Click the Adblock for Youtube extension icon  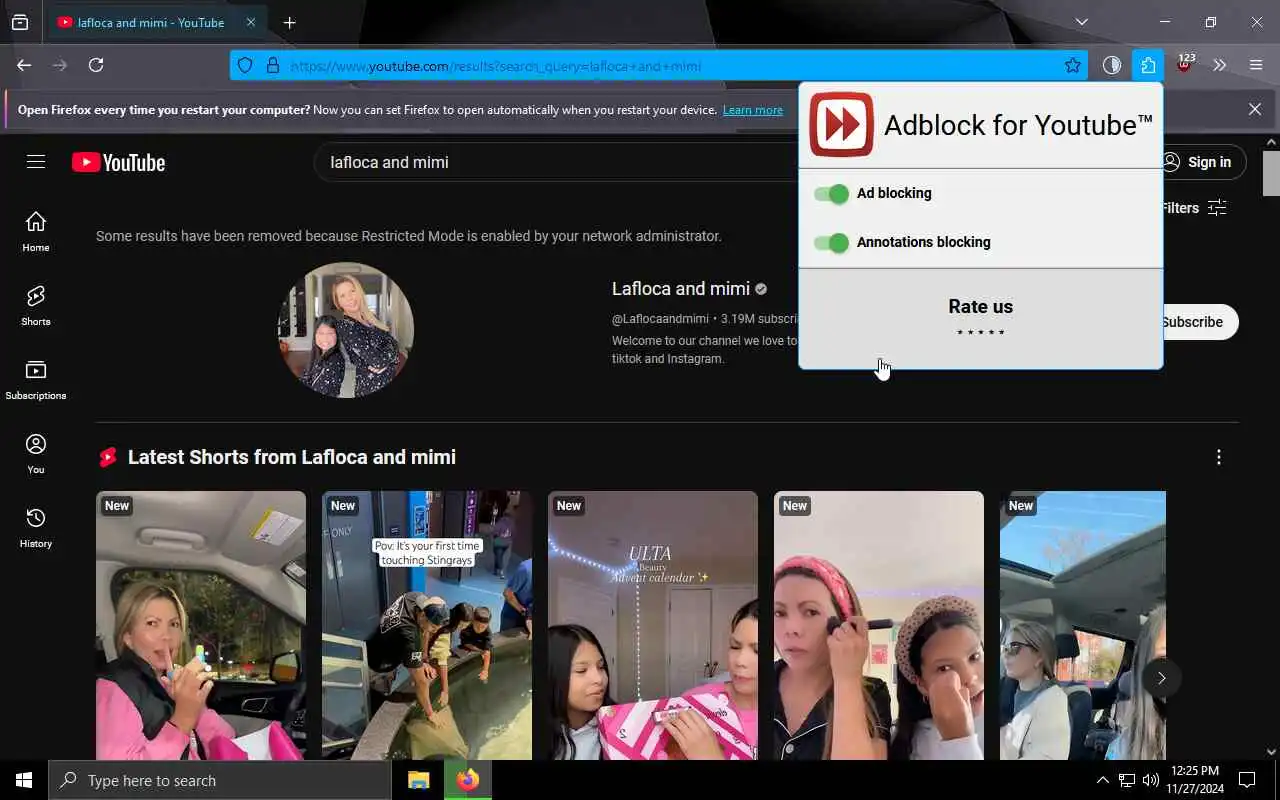pos(1148,65)
